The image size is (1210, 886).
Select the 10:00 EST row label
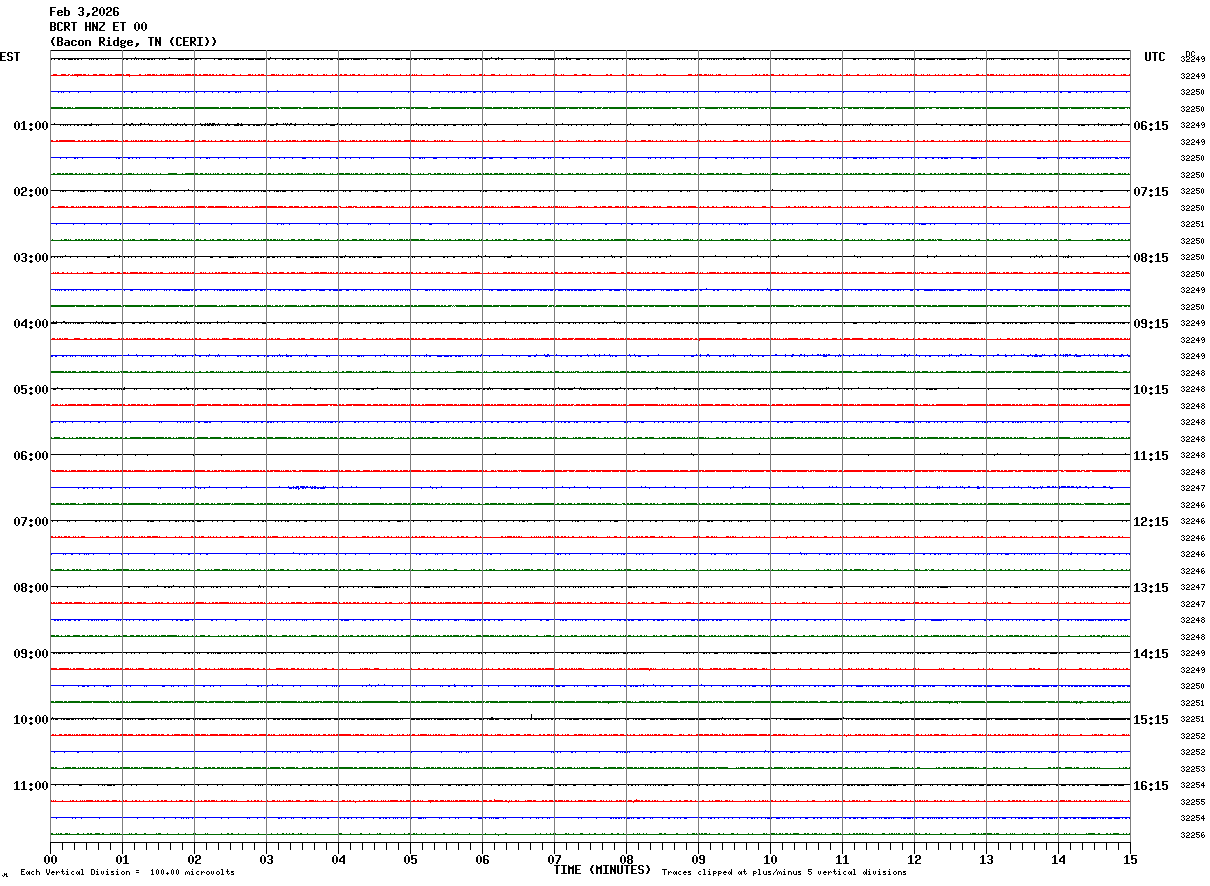coord(31,720)
